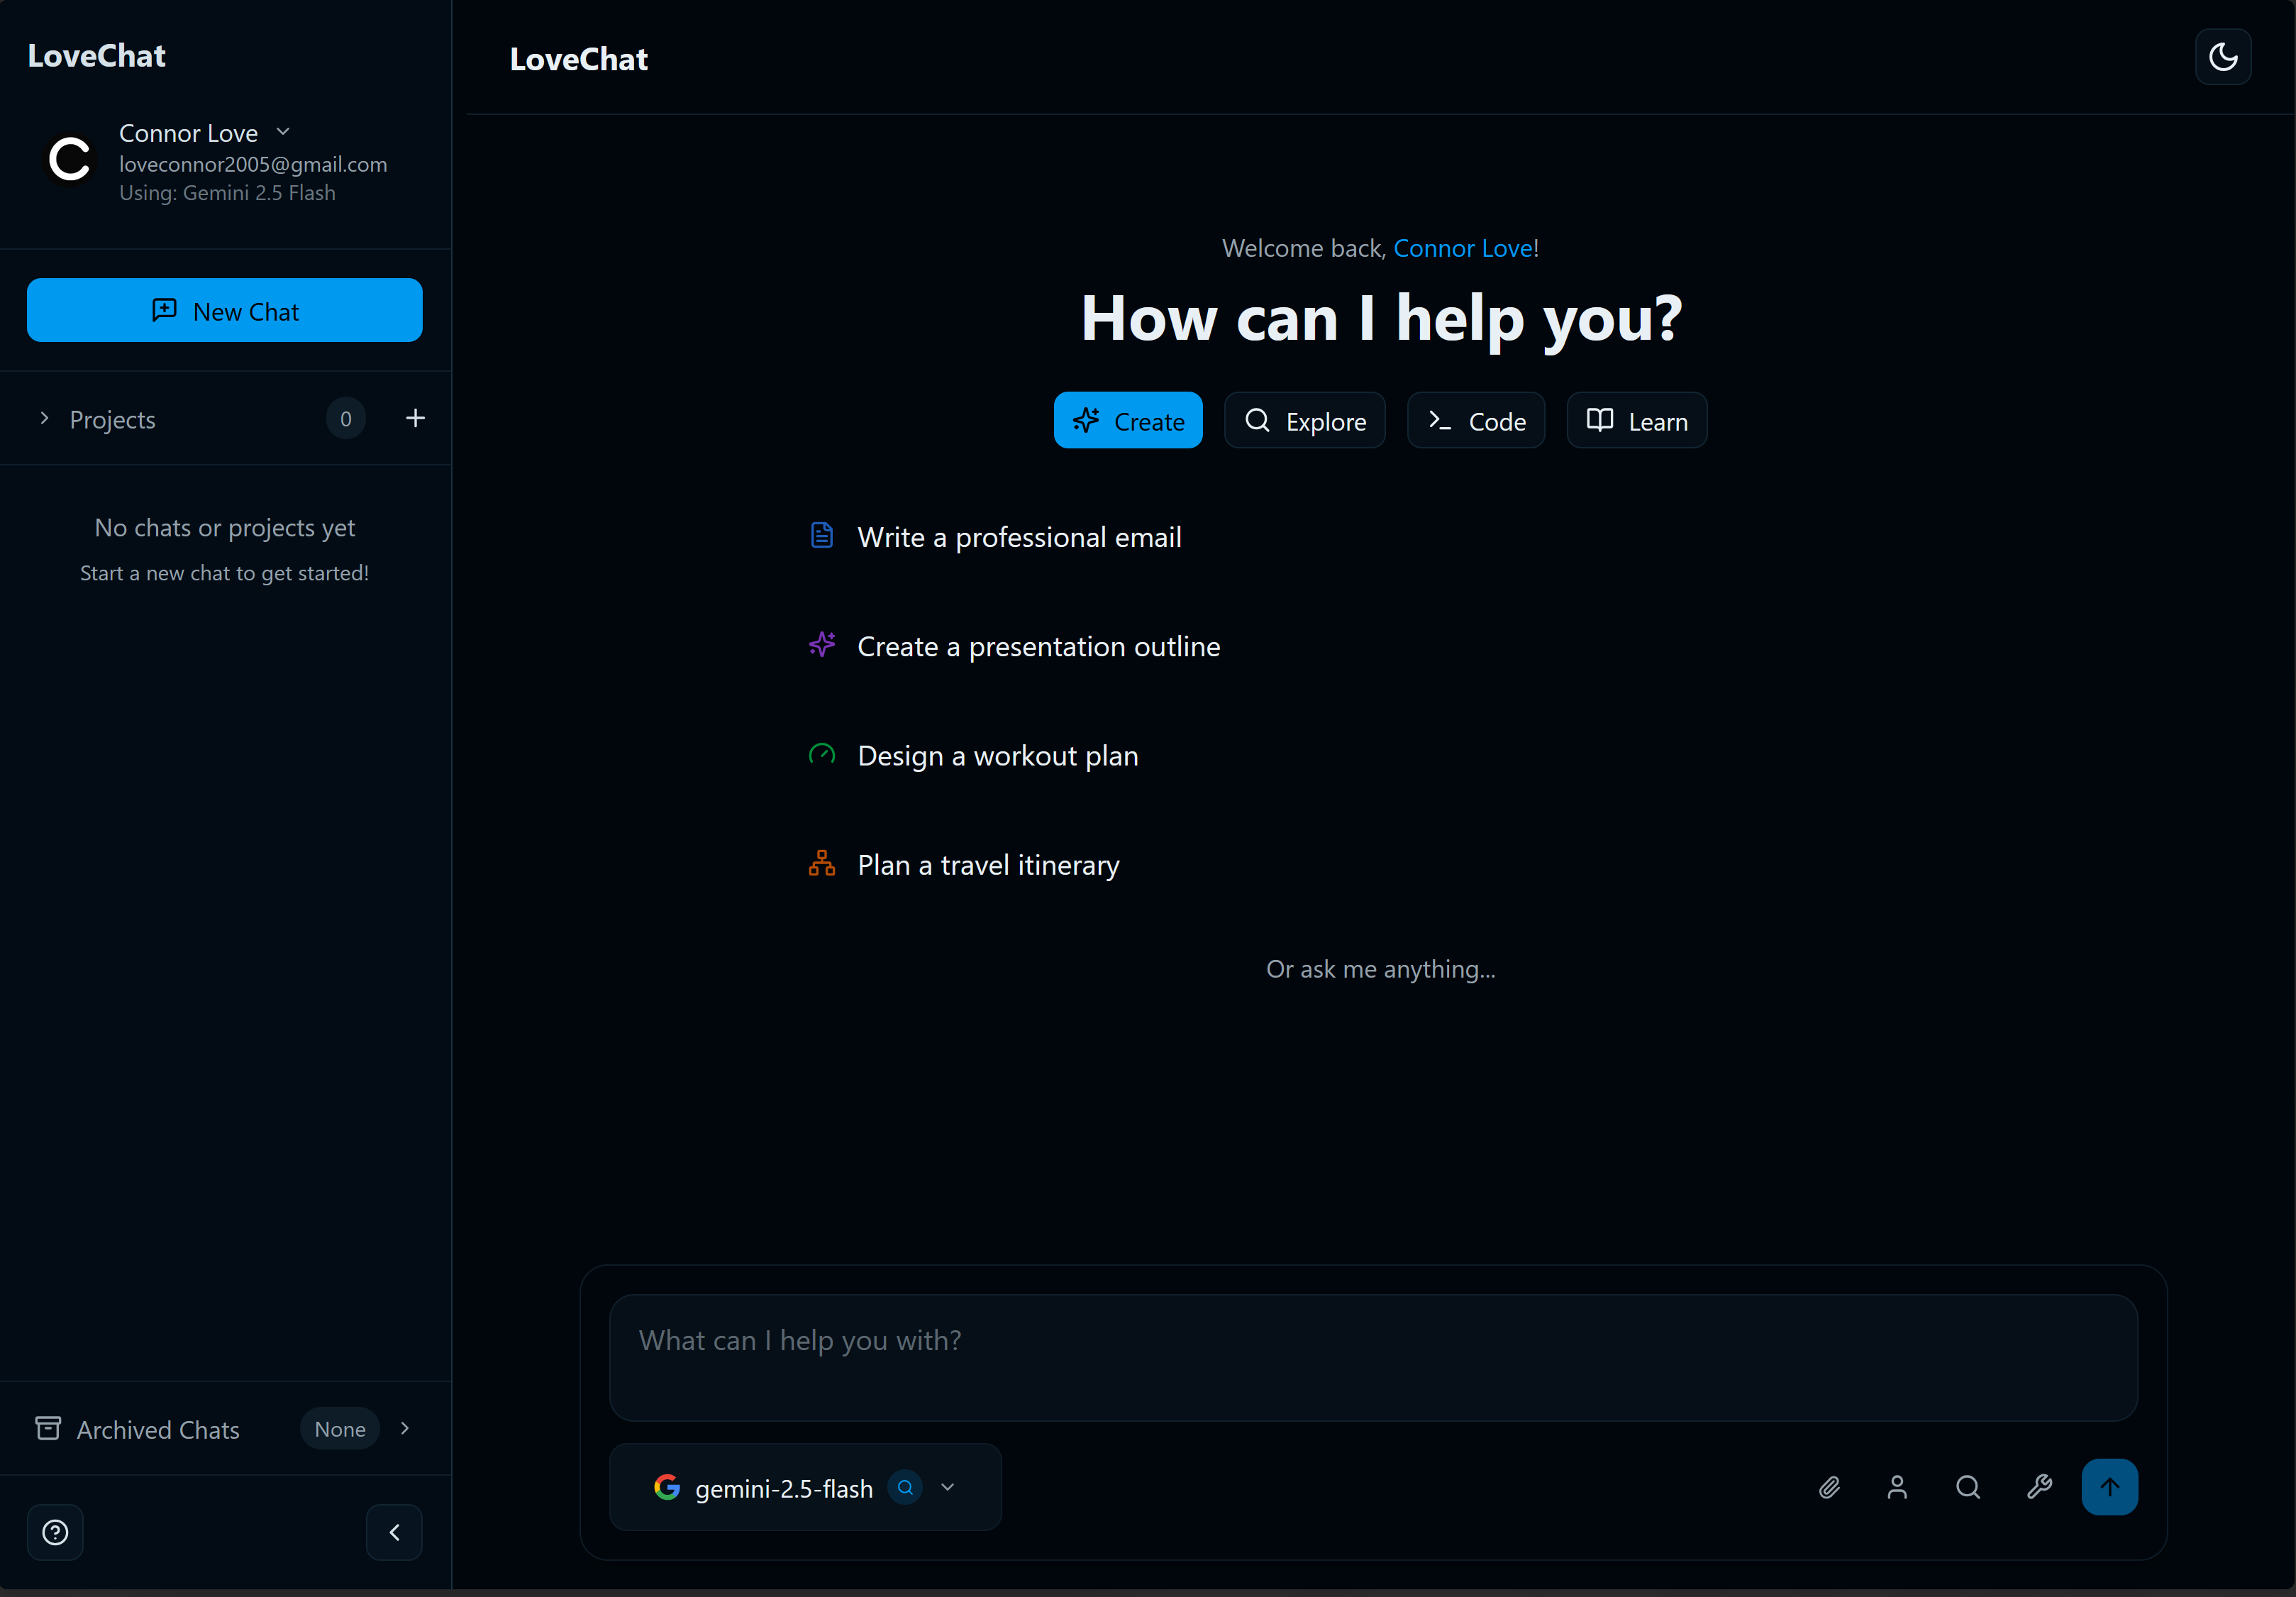2296x1597 pixels.
Task: Switch to the Explore category tab
Action: (1304, 421)
